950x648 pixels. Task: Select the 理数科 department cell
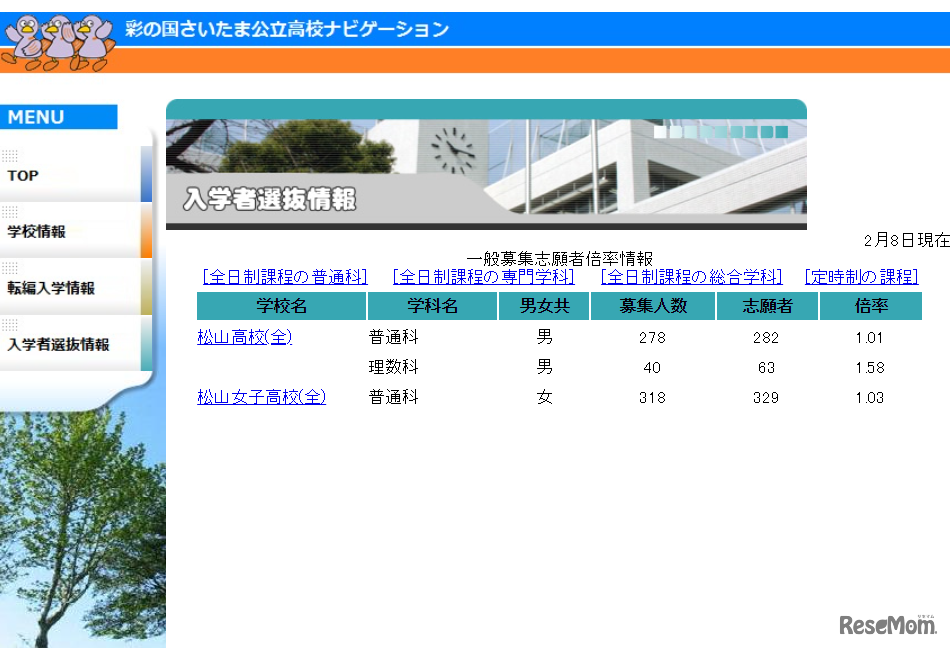point(394,367)
